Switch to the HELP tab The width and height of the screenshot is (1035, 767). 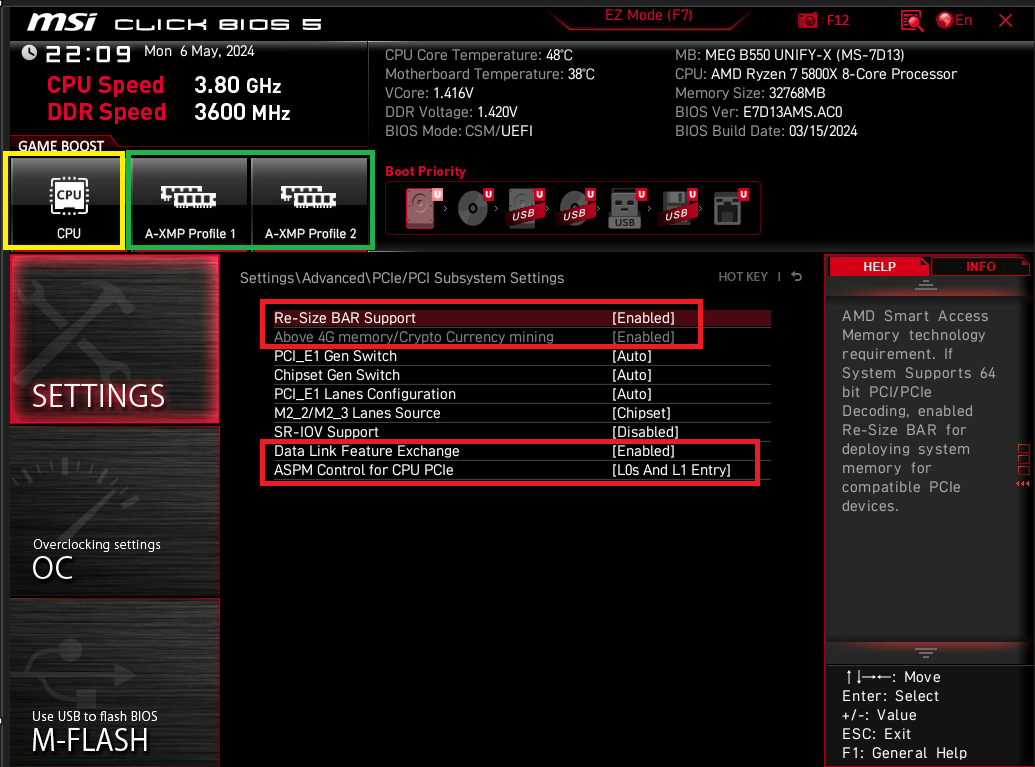coord(879,267)
